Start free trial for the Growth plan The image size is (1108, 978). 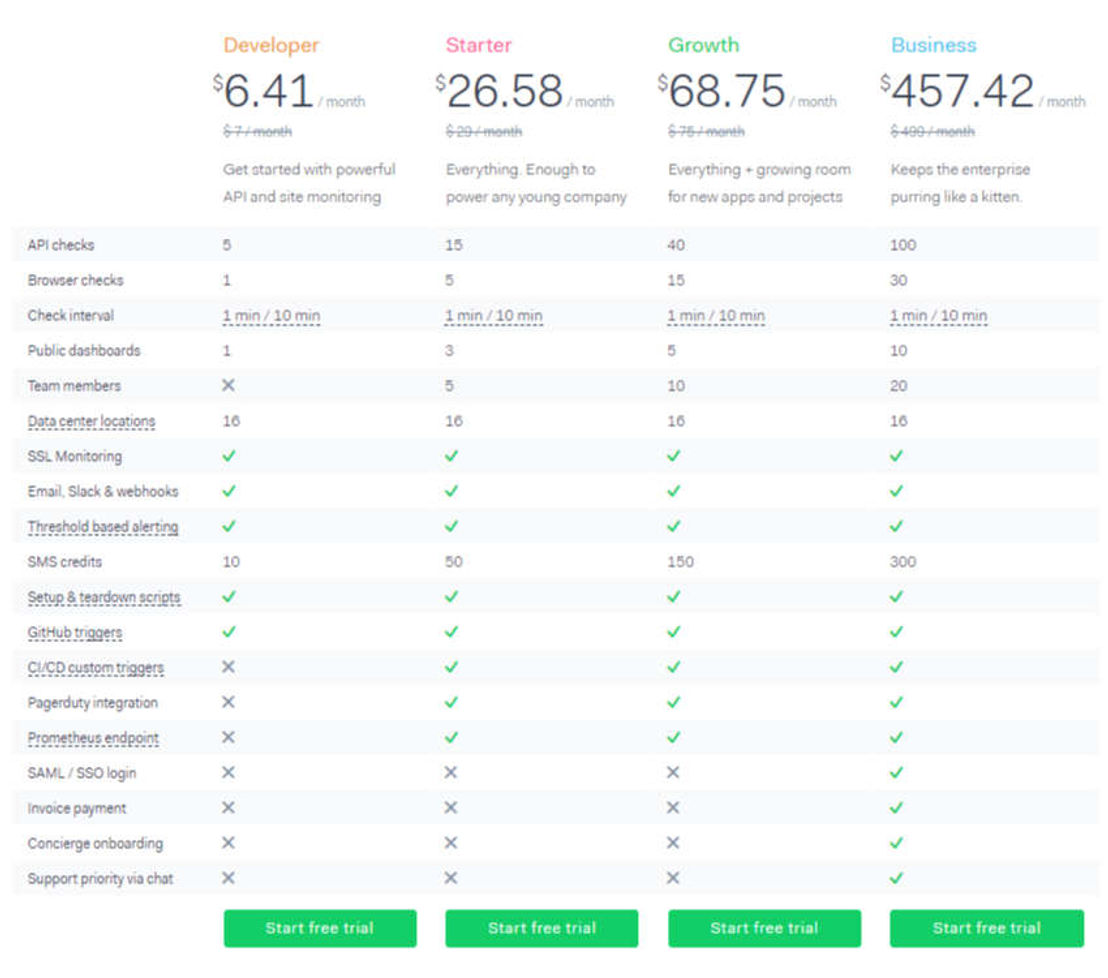coord(765,928)
